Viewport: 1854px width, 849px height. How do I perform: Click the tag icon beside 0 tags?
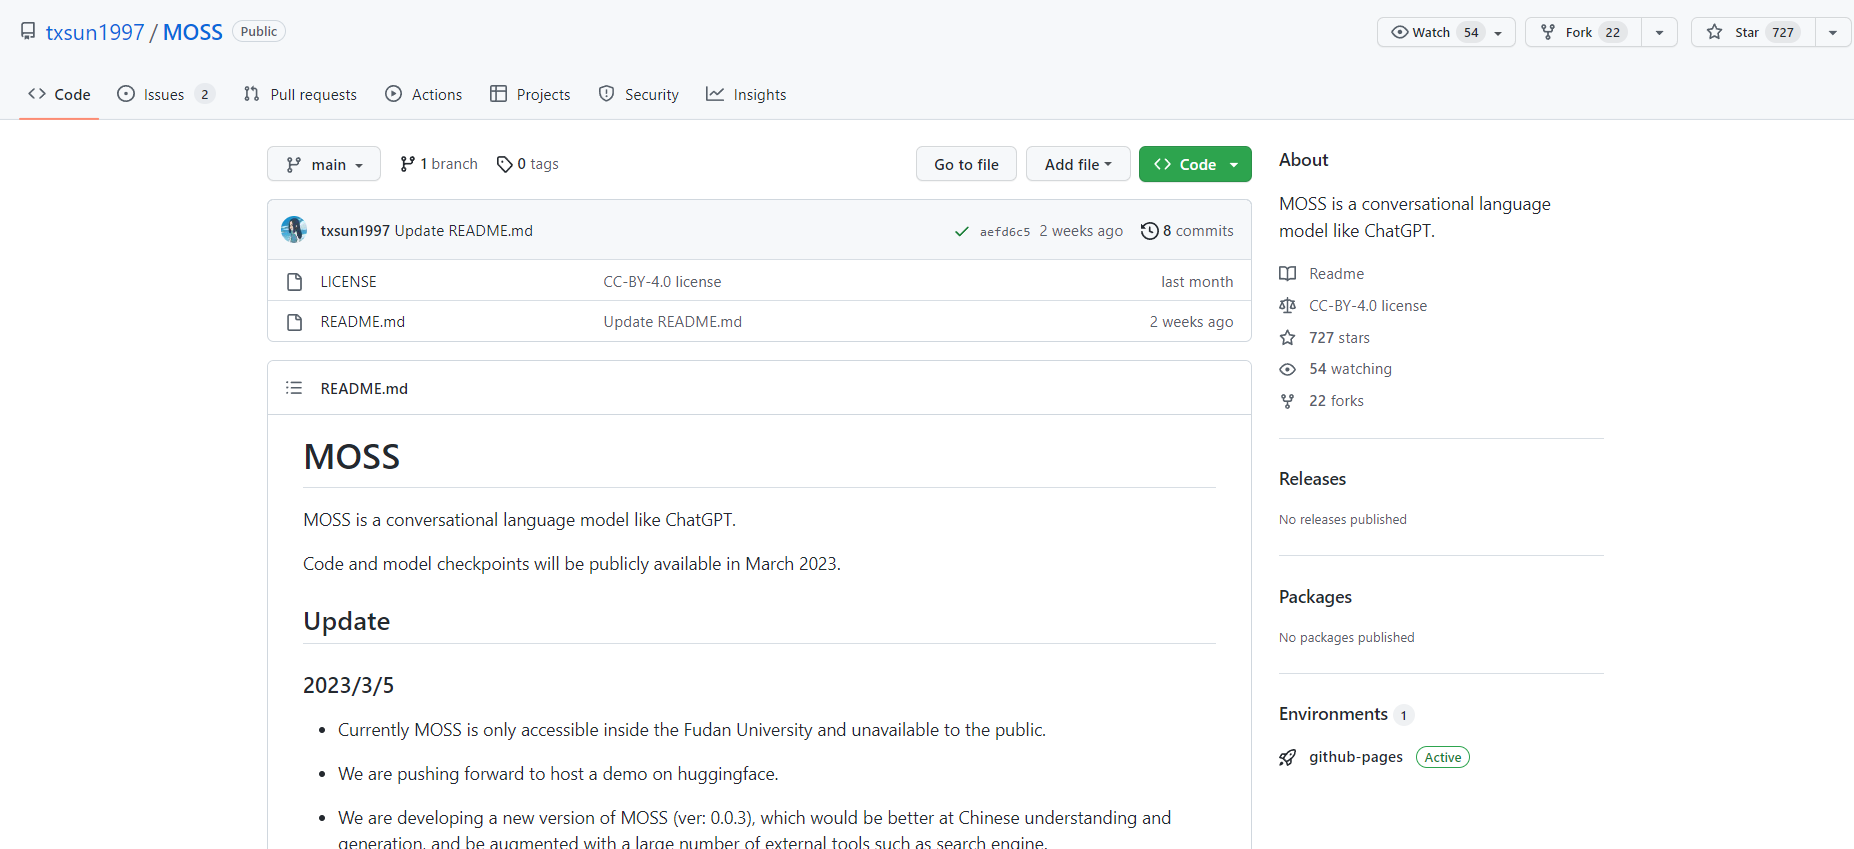pyautogui.click(x=504, y=164)
